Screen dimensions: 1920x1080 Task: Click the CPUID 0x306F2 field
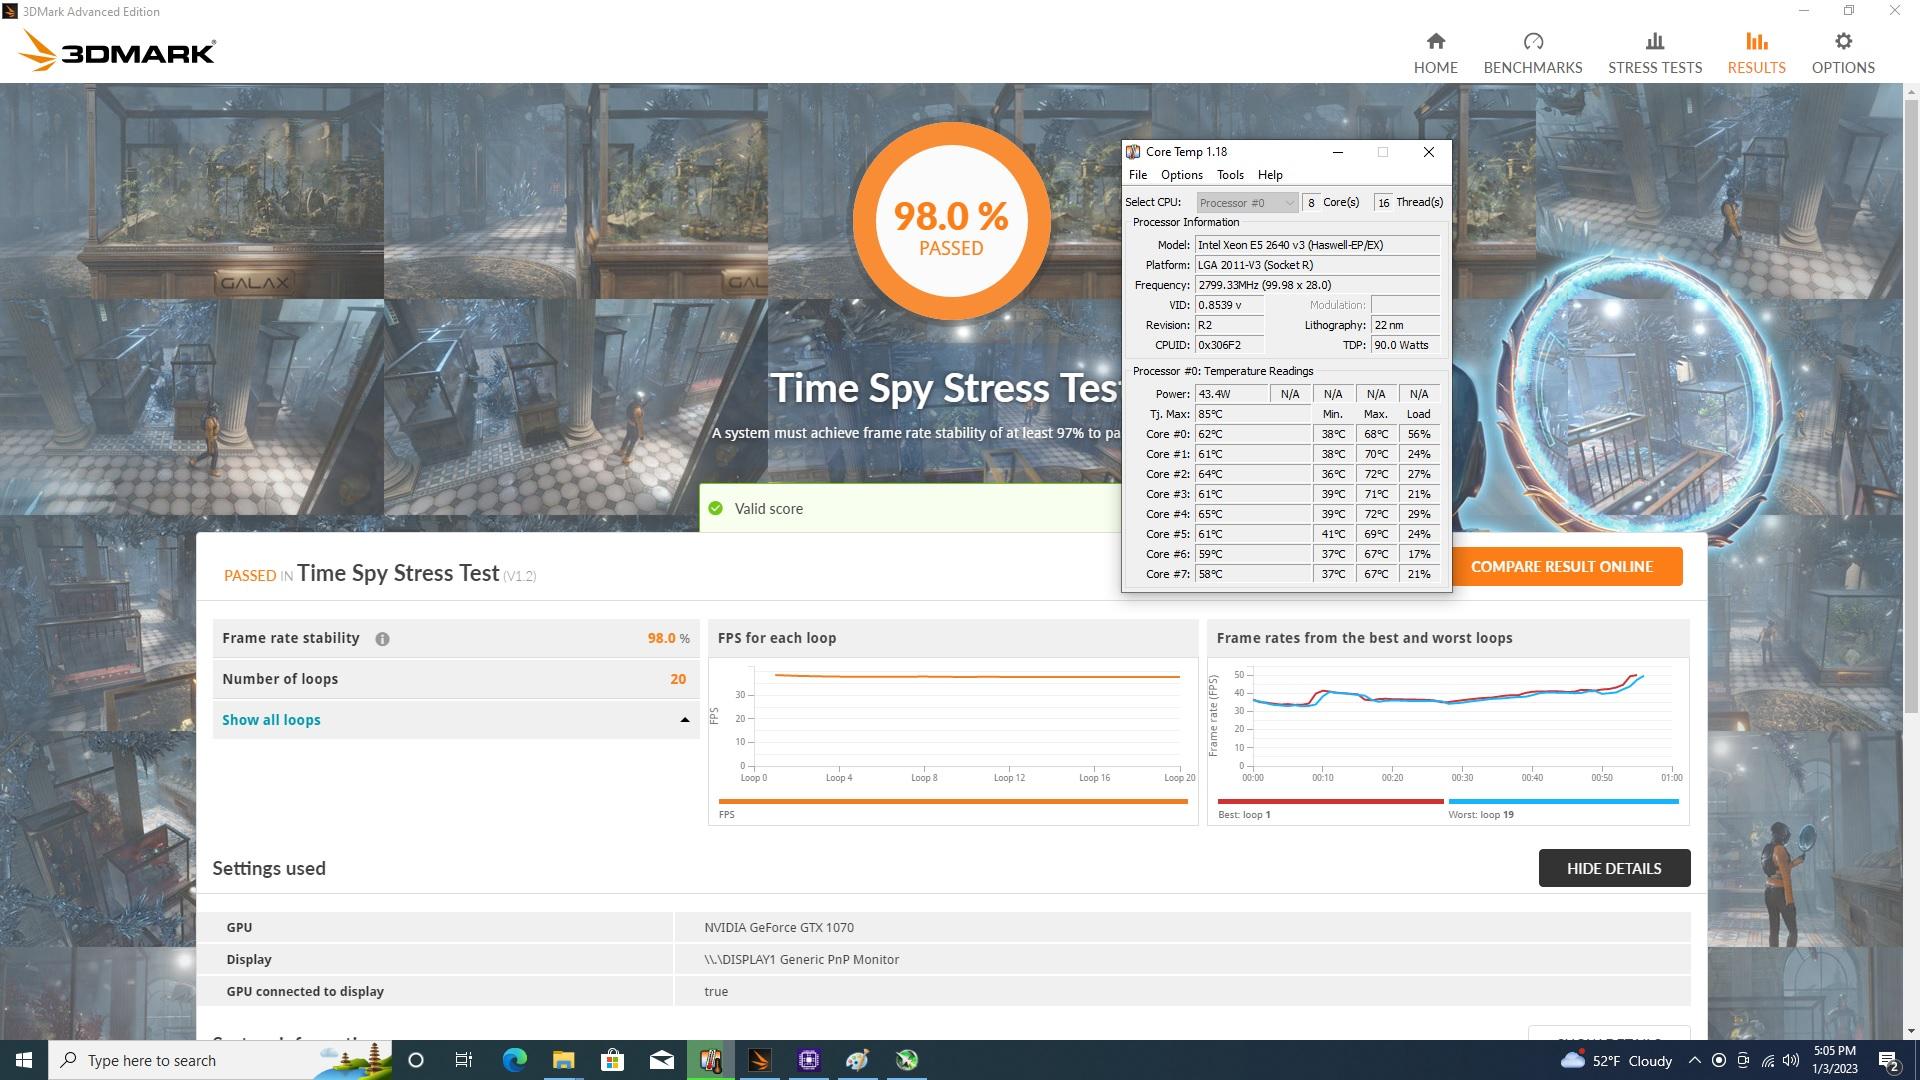coord(1229,345)
